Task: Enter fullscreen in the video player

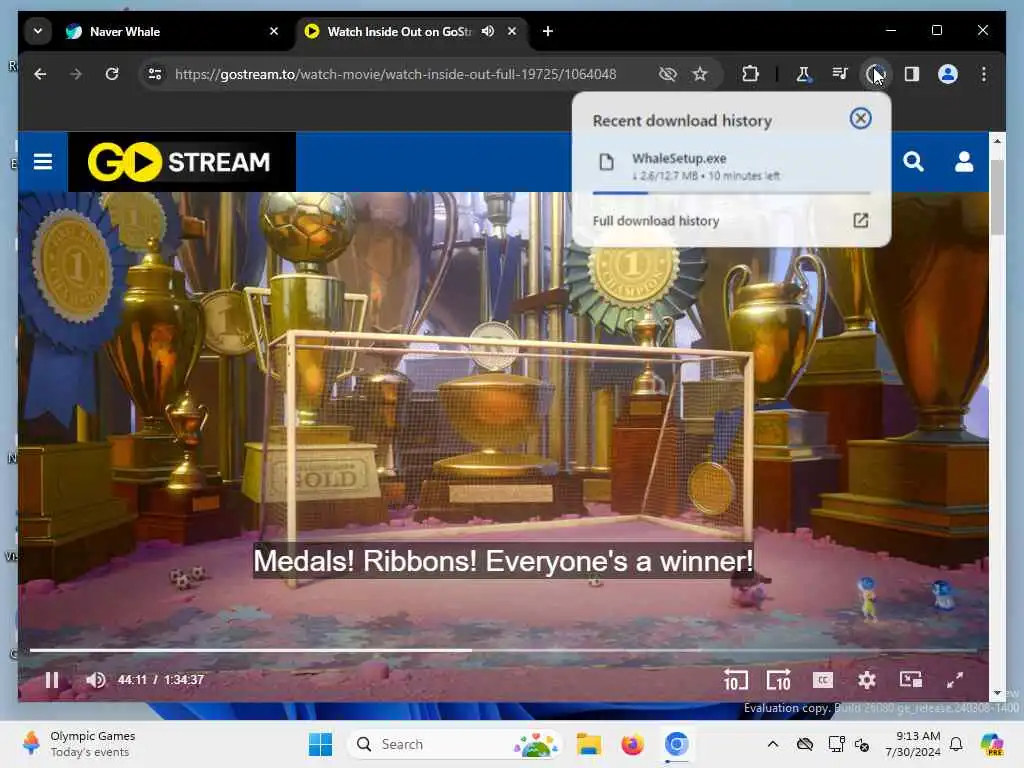Action: pos(955,680)
